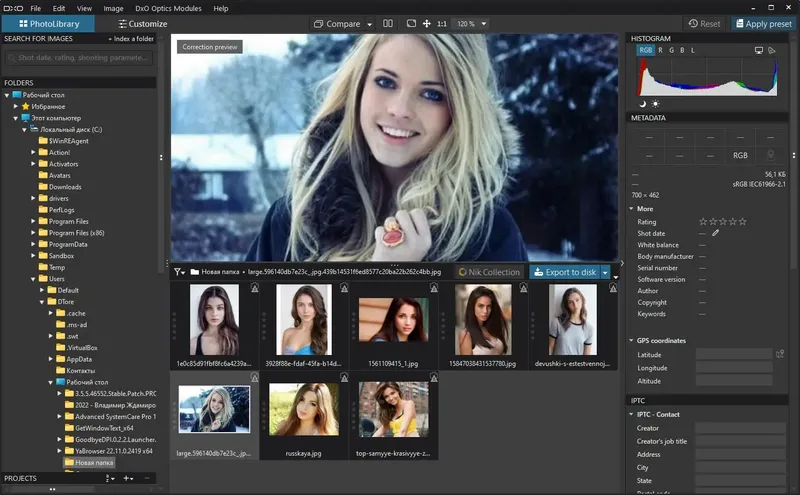This screenshot has width=800, height=495.
Task: Select the Sandbox folder icon
Action: coord(43,256)
